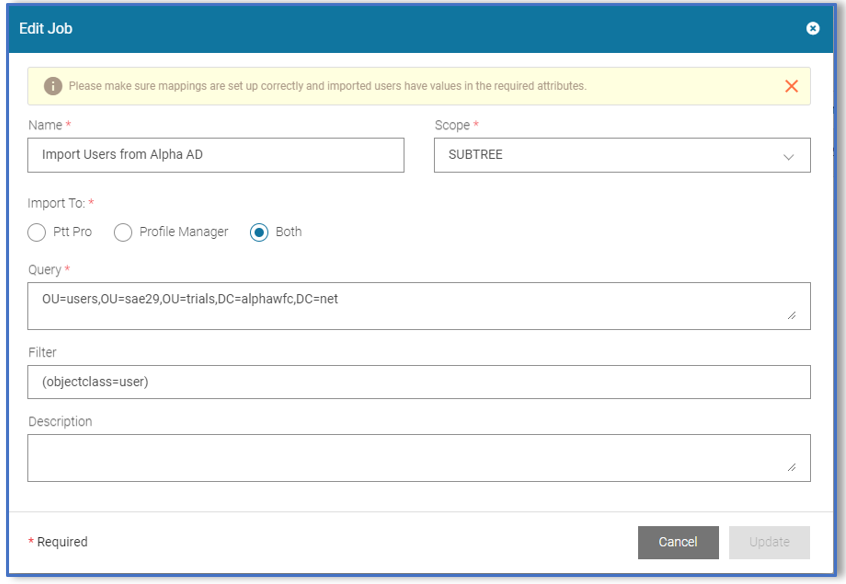Choose Profile Manager as import target
This screenshot has height=584, width=846.
pyautogui.click(x=123, y=232)
